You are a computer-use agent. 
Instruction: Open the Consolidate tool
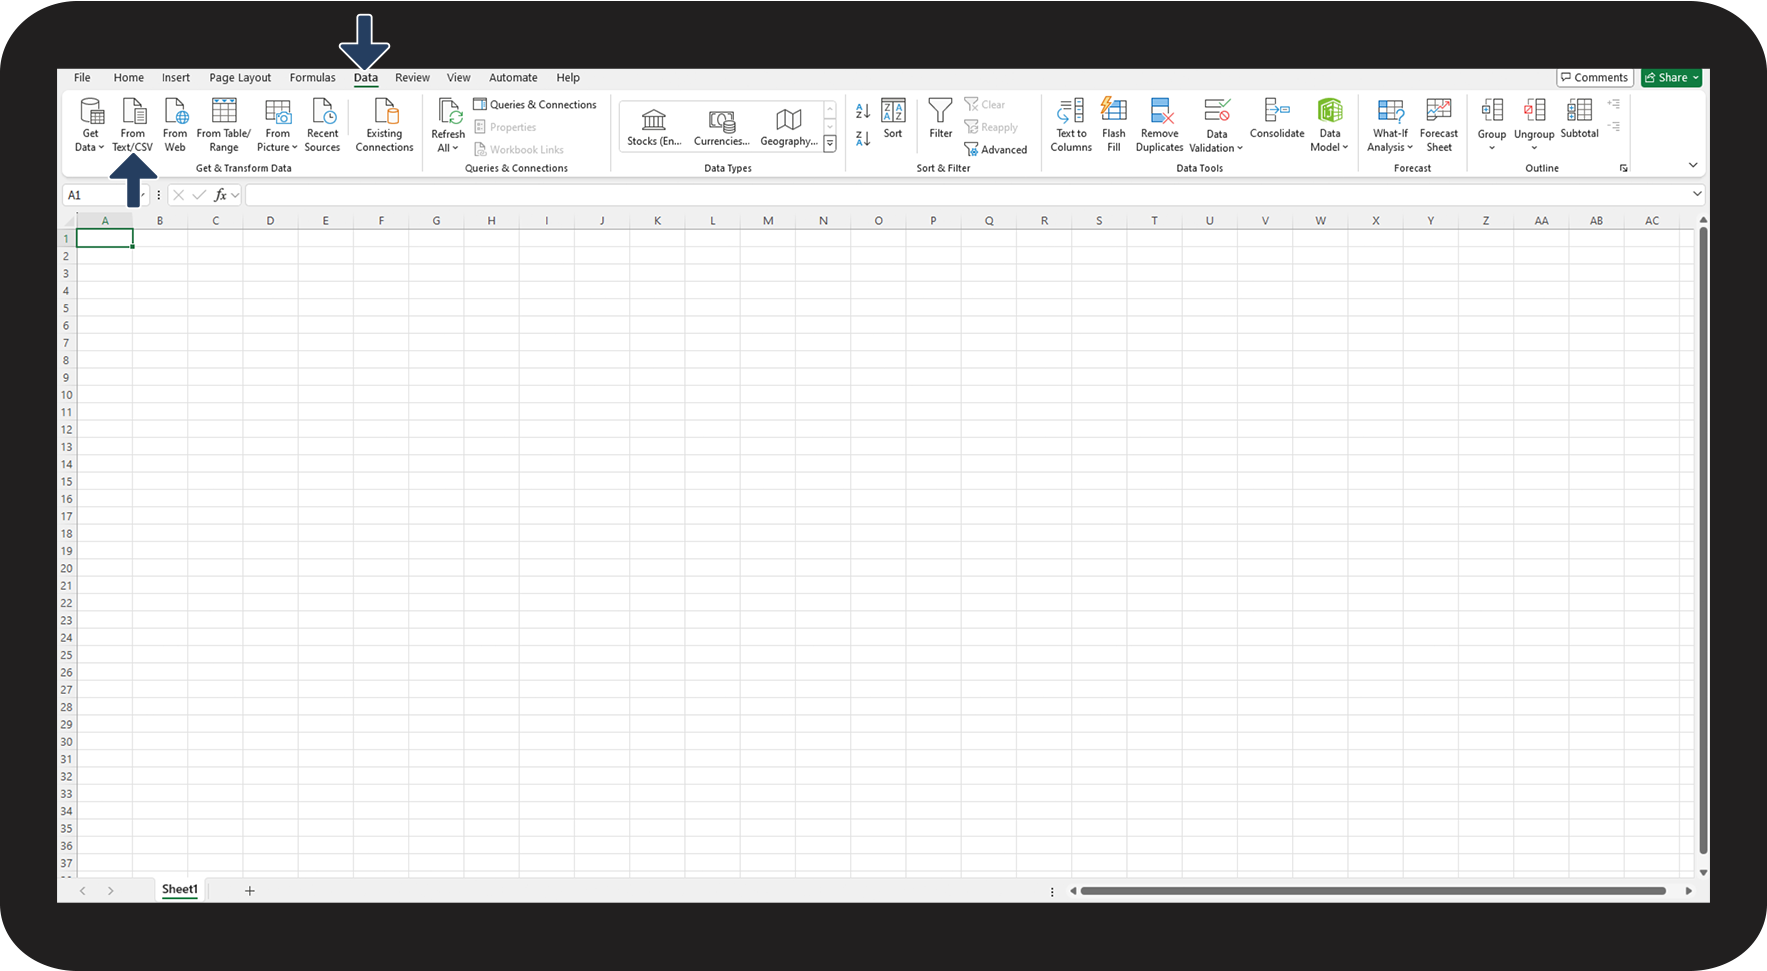tap(1277, 119)
